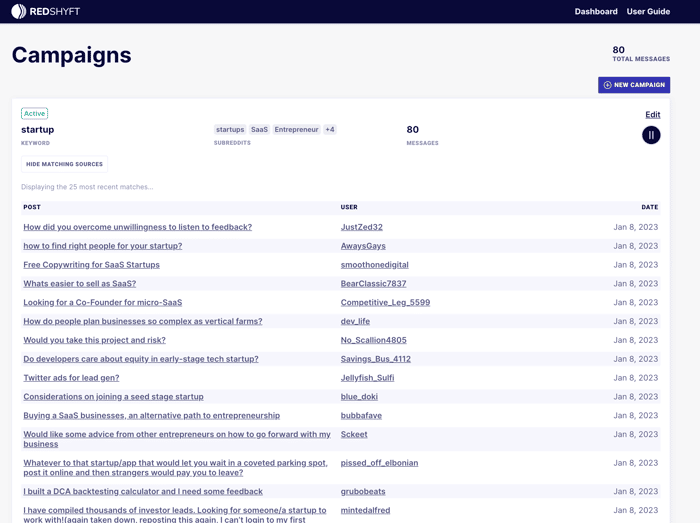The width and height of the screenshot is (700, 523).
Task: Pause the startup campaign
Action: [x=651, y=135]
